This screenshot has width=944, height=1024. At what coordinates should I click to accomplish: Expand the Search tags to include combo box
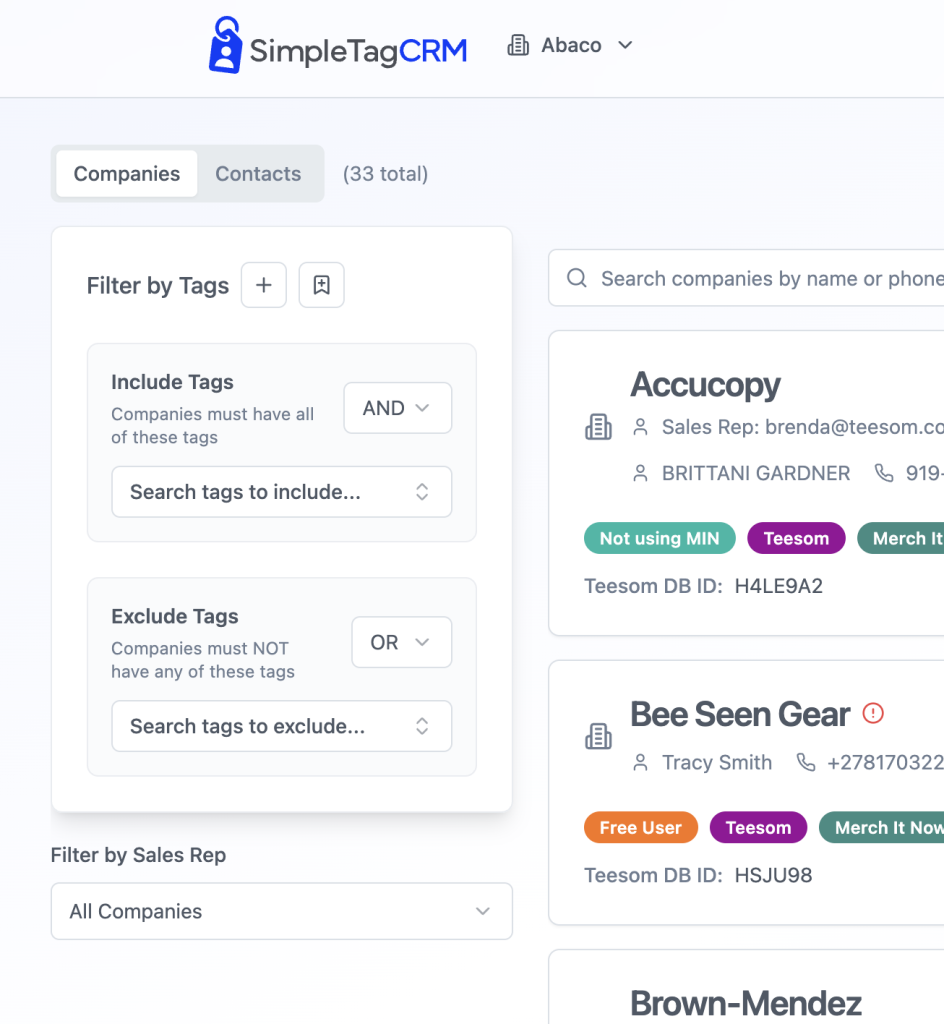[x=281, y=492]
